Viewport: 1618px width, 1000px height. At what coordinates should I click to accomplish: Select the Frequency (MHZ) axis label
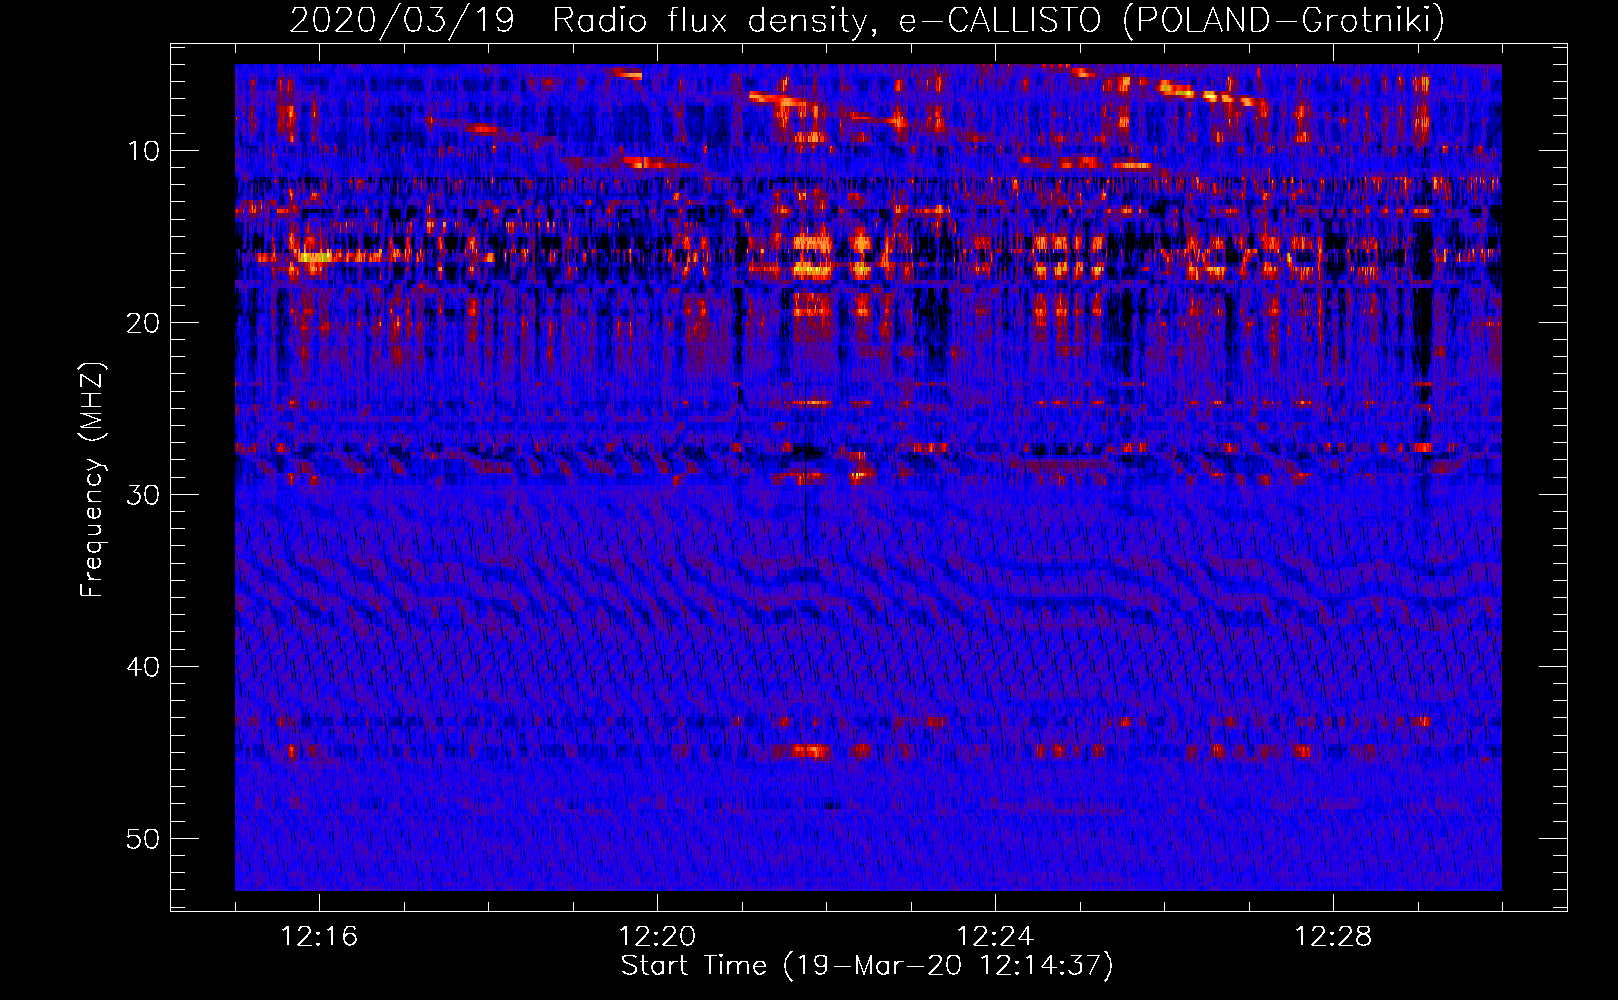[92, 480]
